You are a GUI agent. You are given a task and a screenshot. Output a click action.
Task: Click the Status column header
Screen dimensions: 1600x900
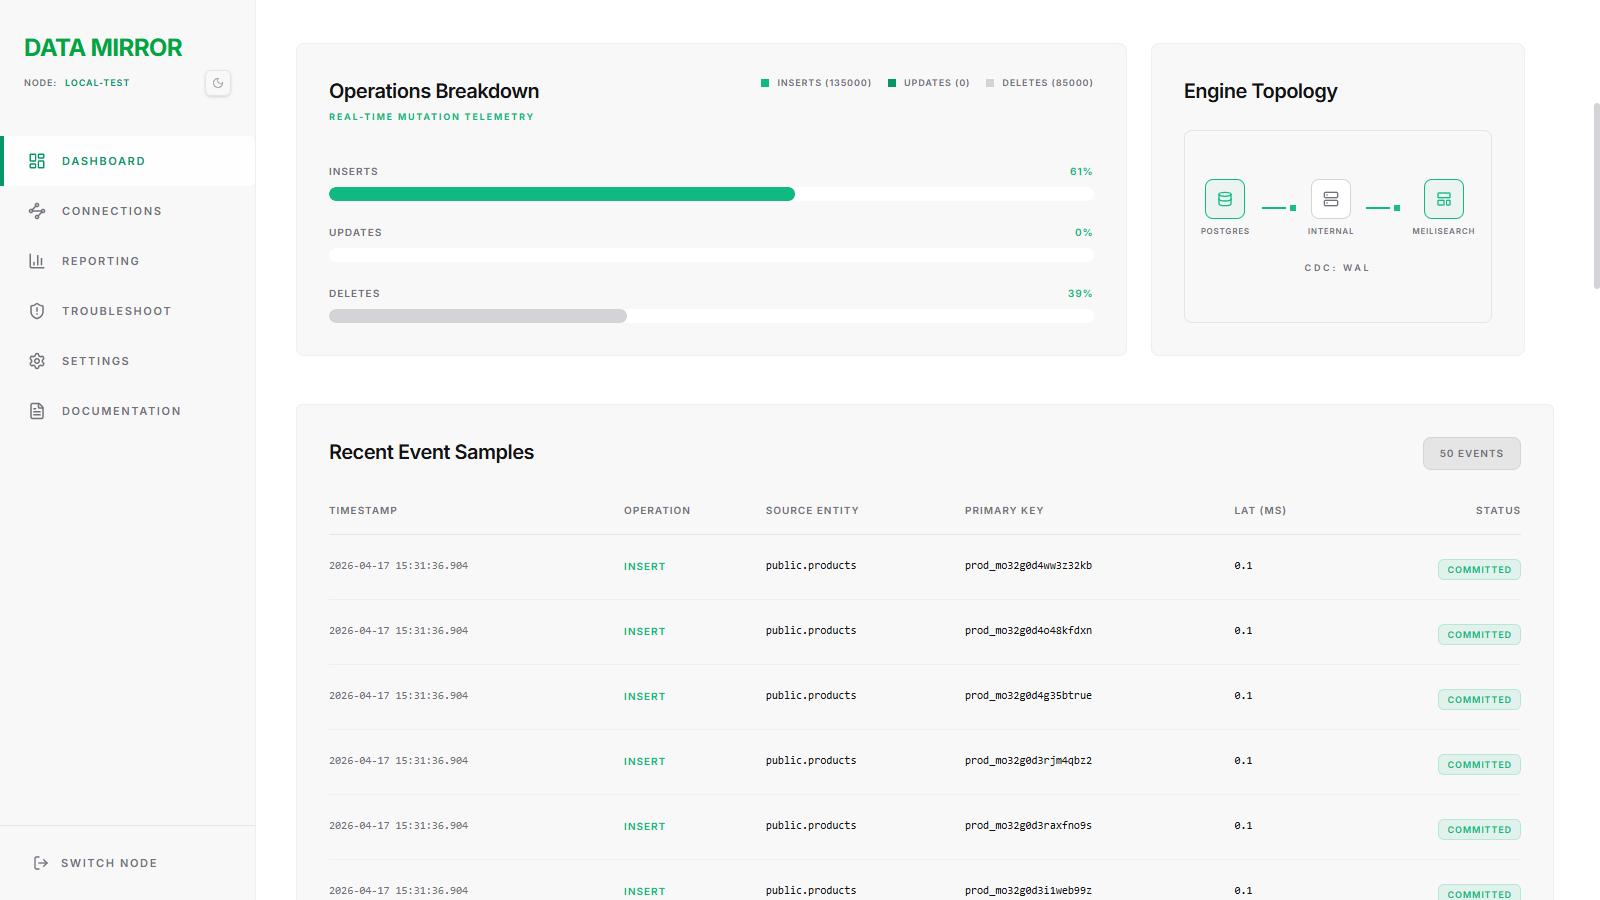click(1498, 511)
